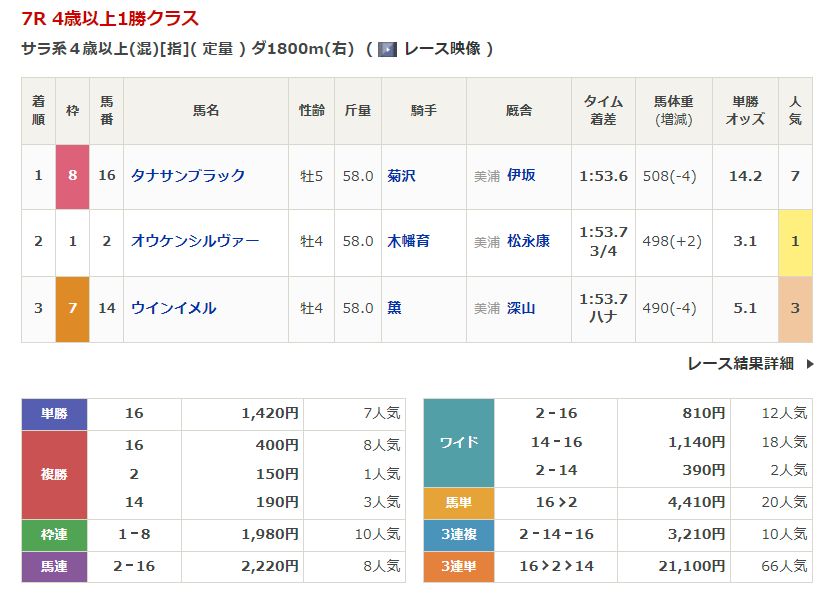833x592 pixels.
Task: Click the 3連単 trifecta payout label
Action: tap(459, 566)
